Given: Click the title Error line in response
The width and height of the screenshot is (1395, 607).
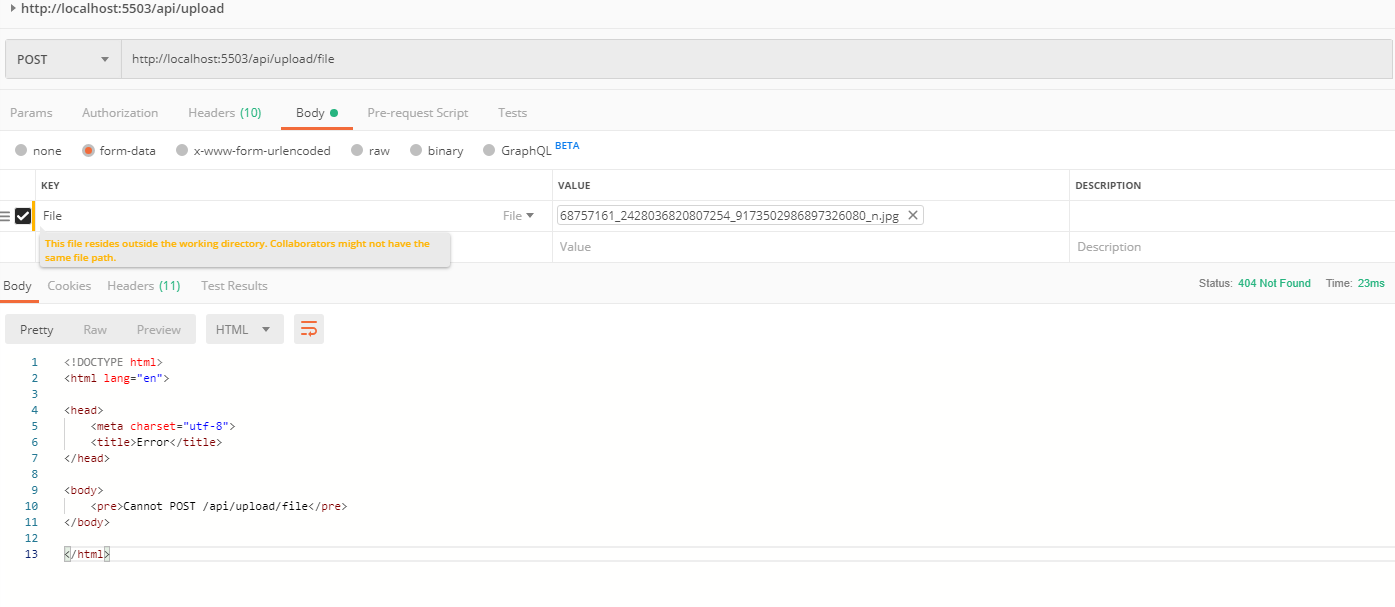Looking at the screenshot, I should pyautogui.click(x=156, y=442).
